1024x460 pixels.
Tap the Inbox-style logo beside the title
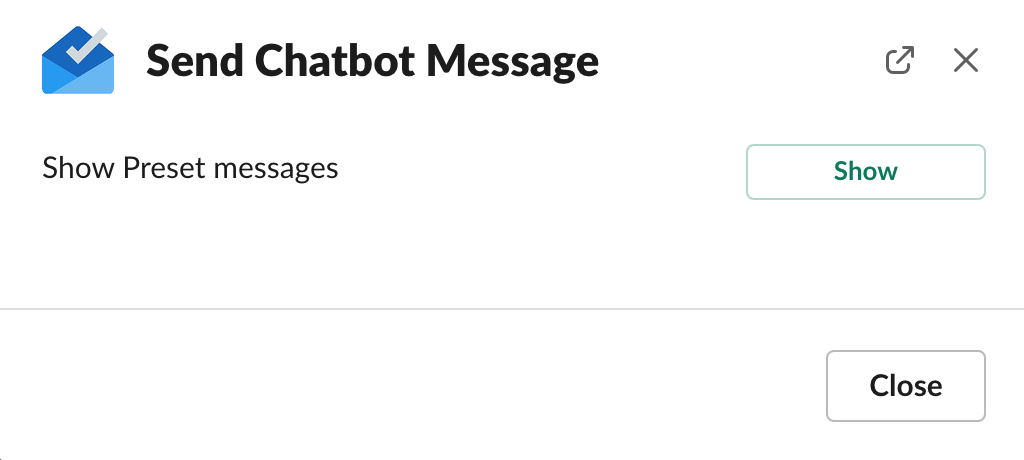[x=78, y=60]
